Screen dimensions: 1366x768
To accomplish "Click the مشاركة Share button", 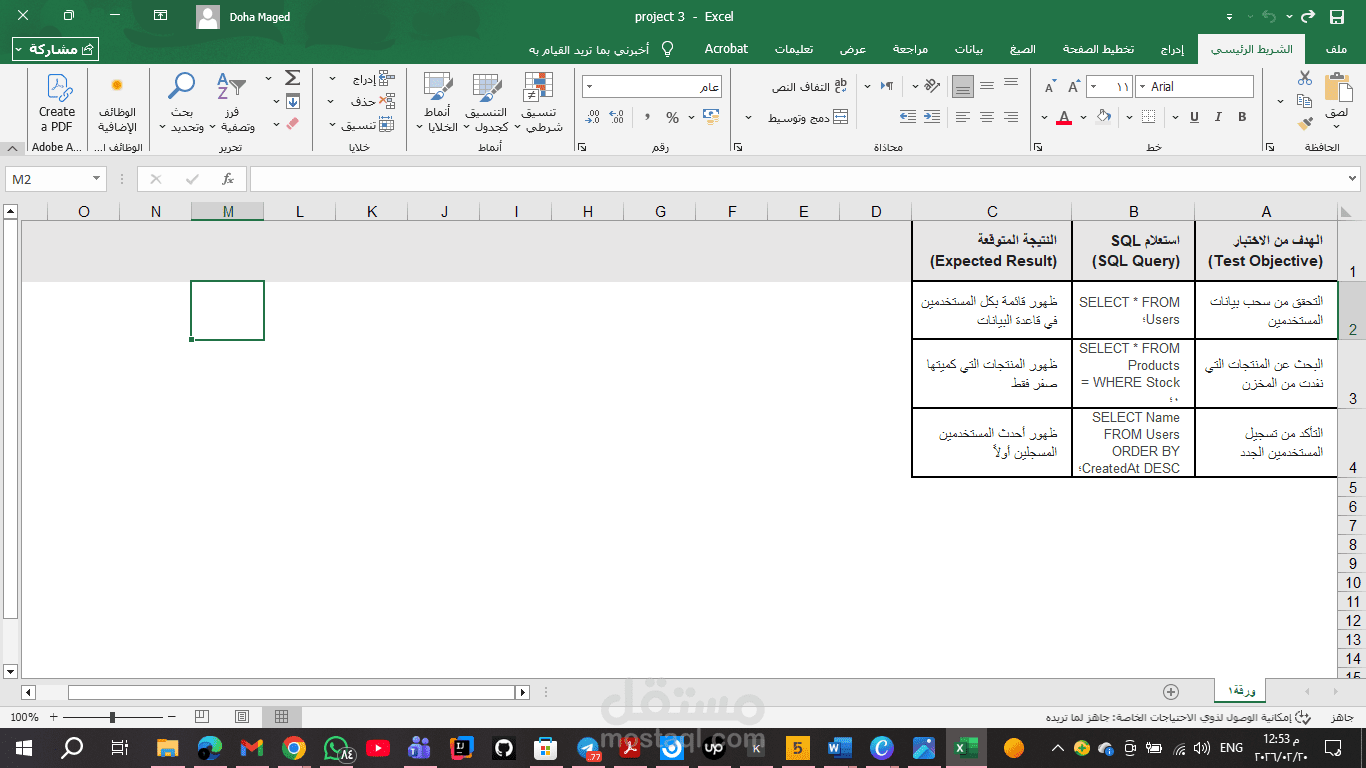I will tap(56, 49).
